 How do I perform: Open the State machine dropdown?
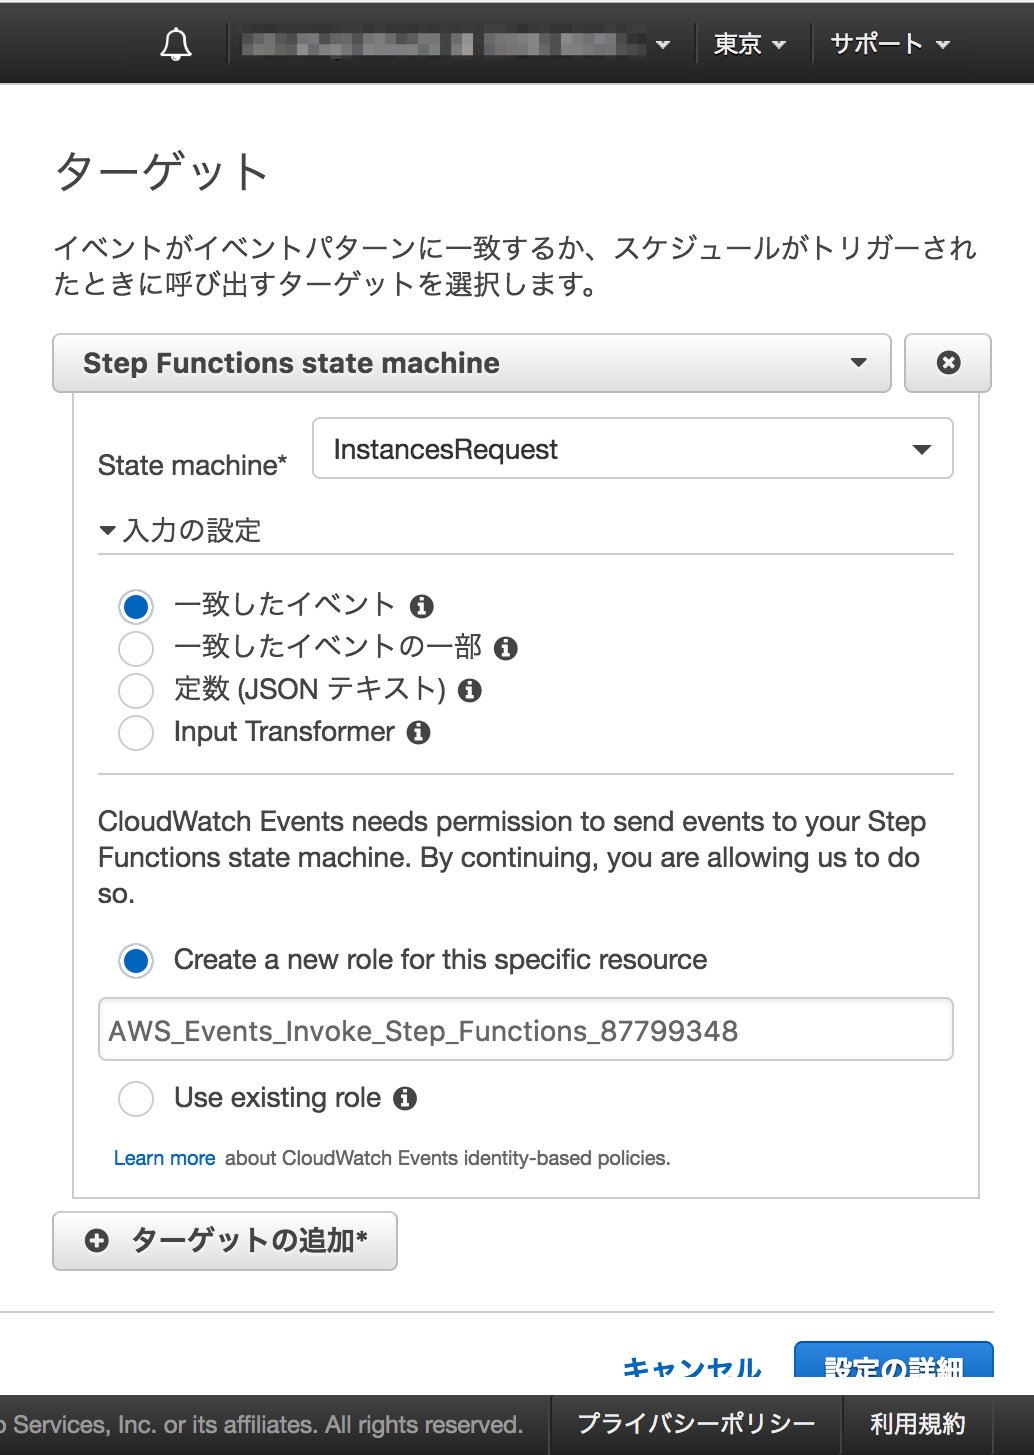pyautogui.click(x=632, y=449)
